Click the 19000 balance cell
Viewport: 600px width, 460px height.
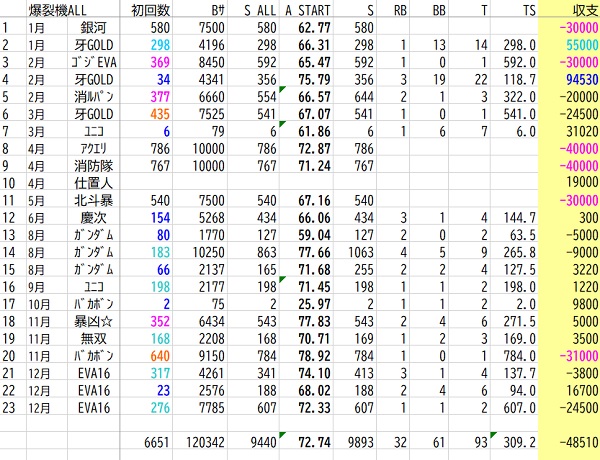tap(582, 183)
